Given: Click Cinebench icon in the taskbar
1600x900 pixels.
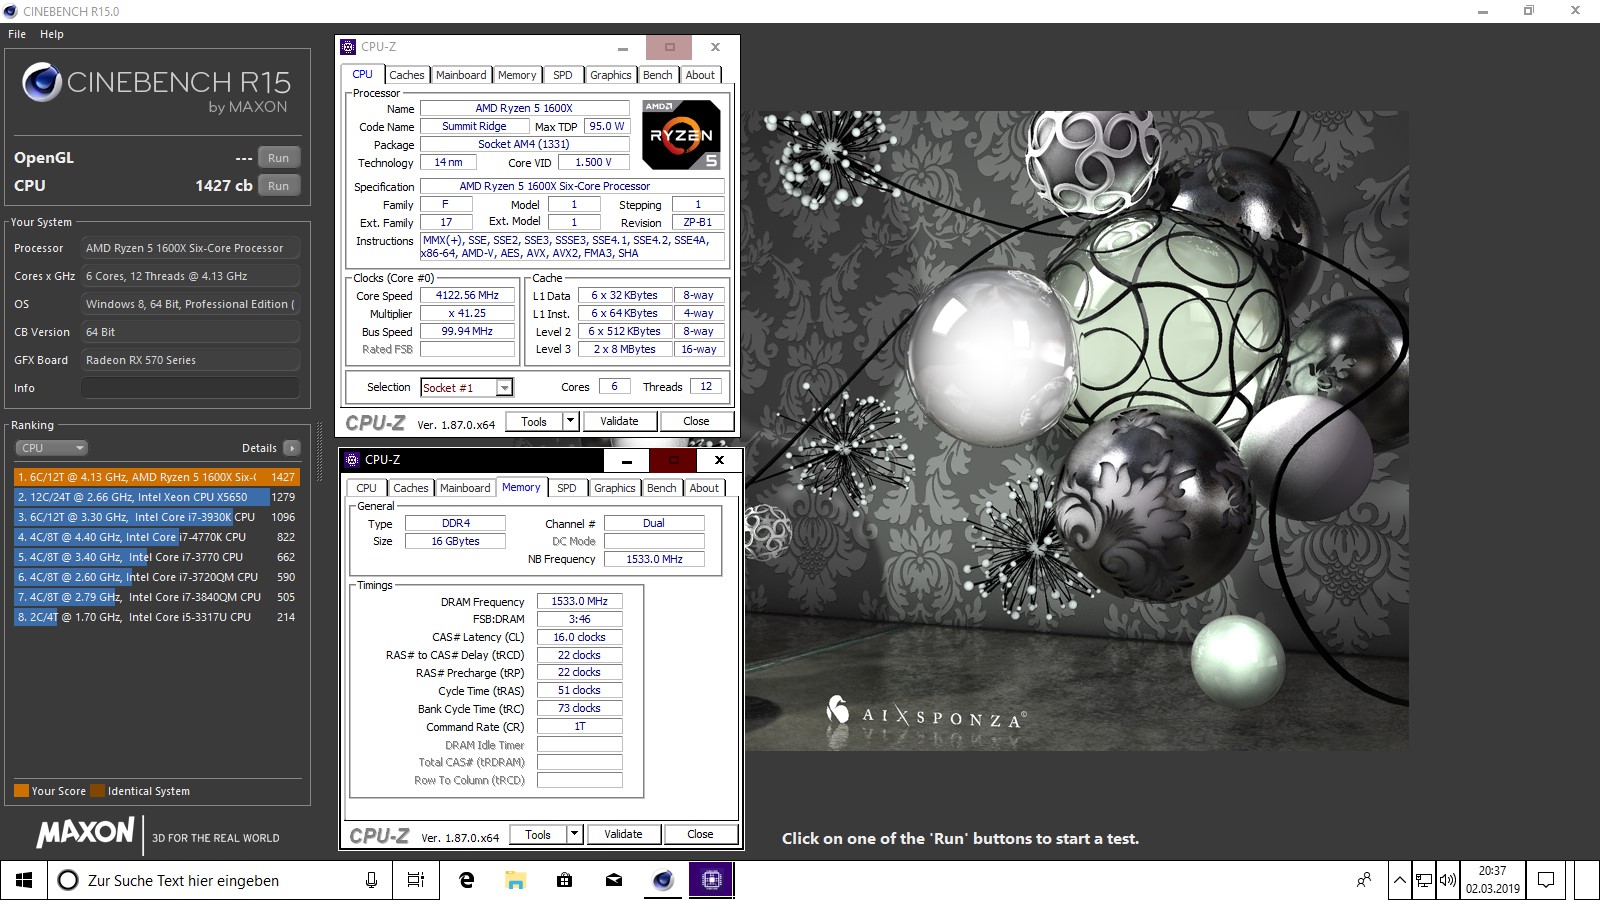Looking at the screenshot, I should 663,880.
